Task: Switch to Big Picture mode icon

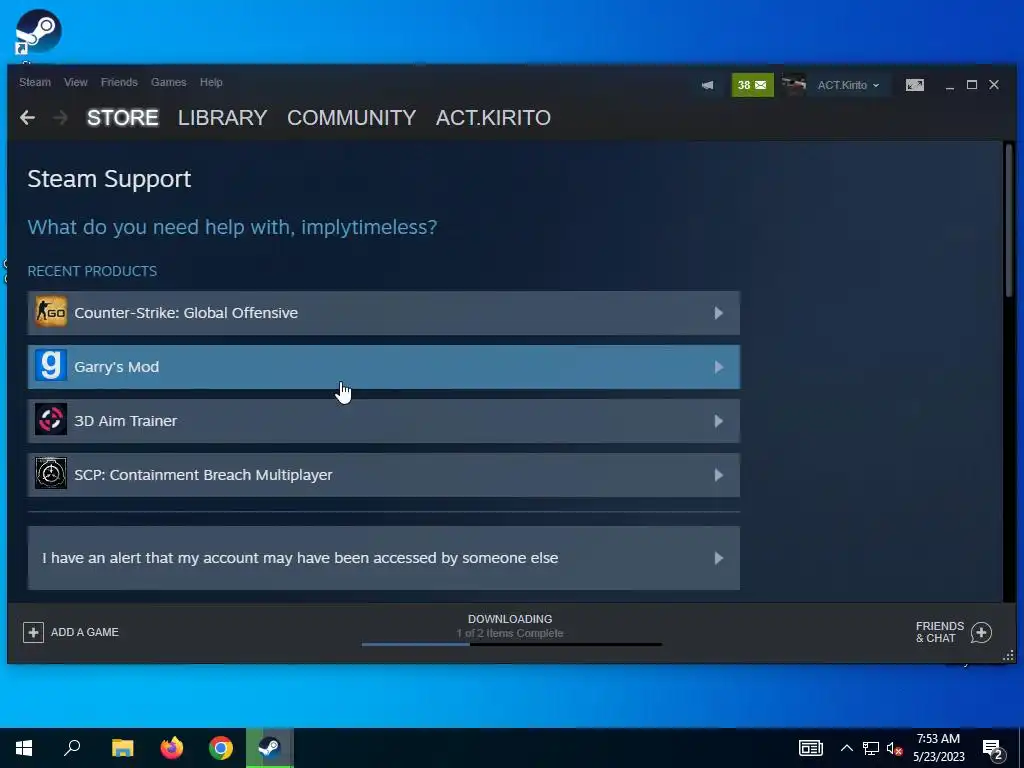Action: coord(914,85)
